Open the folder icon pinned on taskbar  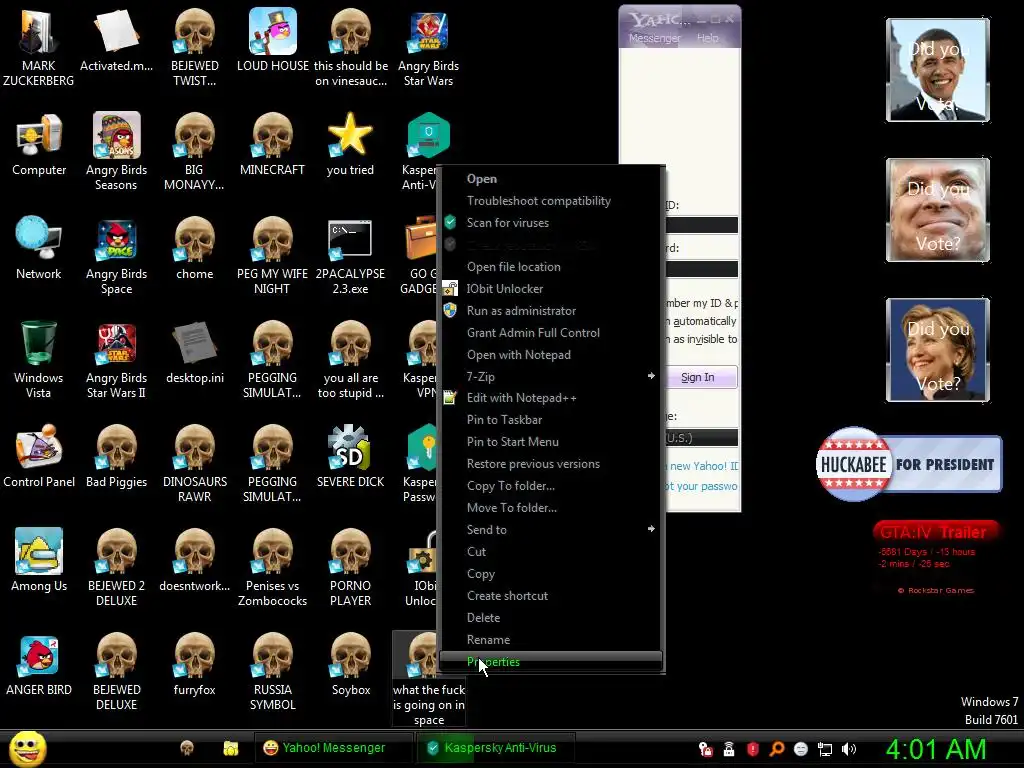coord(231,748)
